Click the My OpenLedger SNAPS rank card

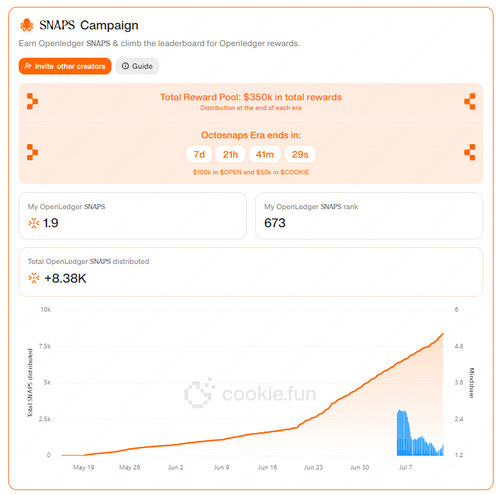click(369, 216)
